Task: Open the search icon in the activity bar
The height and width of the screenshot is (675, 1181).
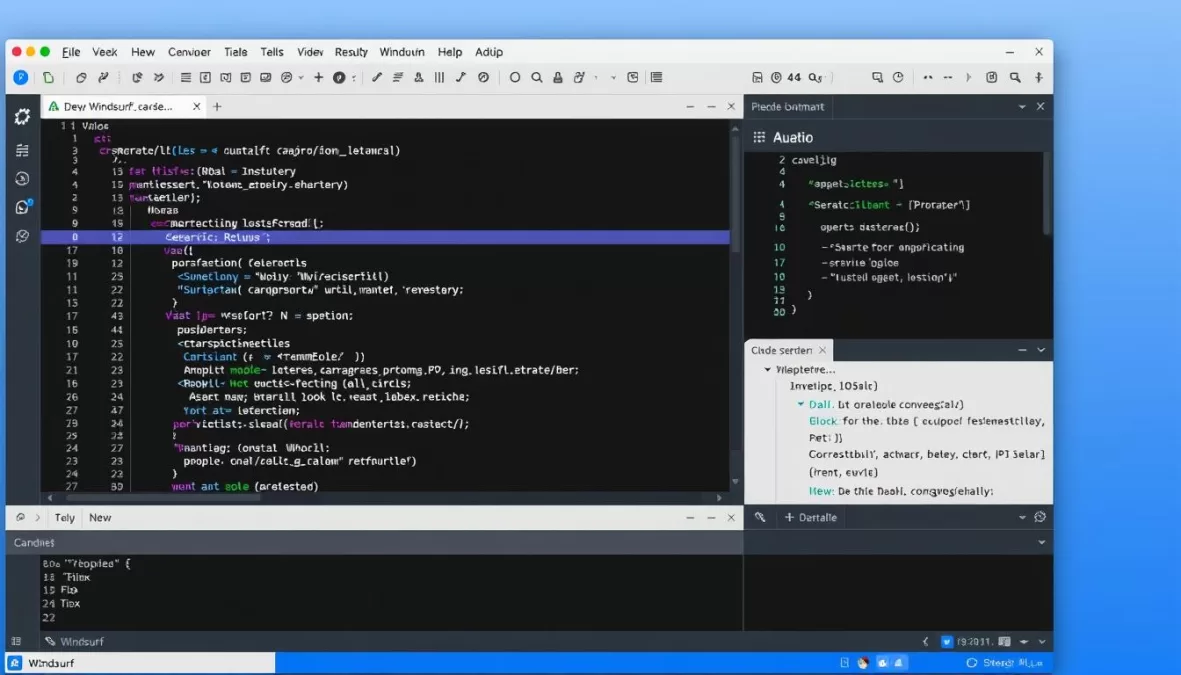Action: 22,179
